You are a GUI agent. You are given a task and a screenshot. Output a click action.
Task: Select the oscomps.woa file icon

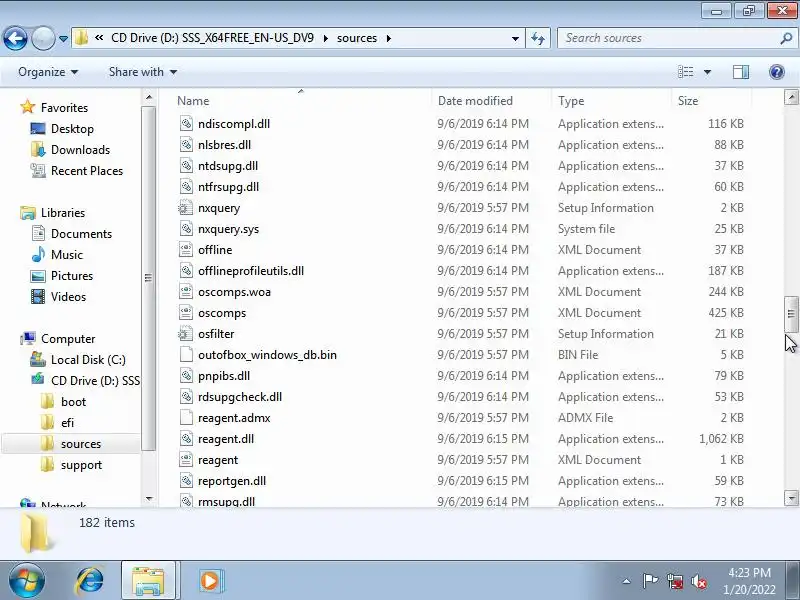point(186,292)
